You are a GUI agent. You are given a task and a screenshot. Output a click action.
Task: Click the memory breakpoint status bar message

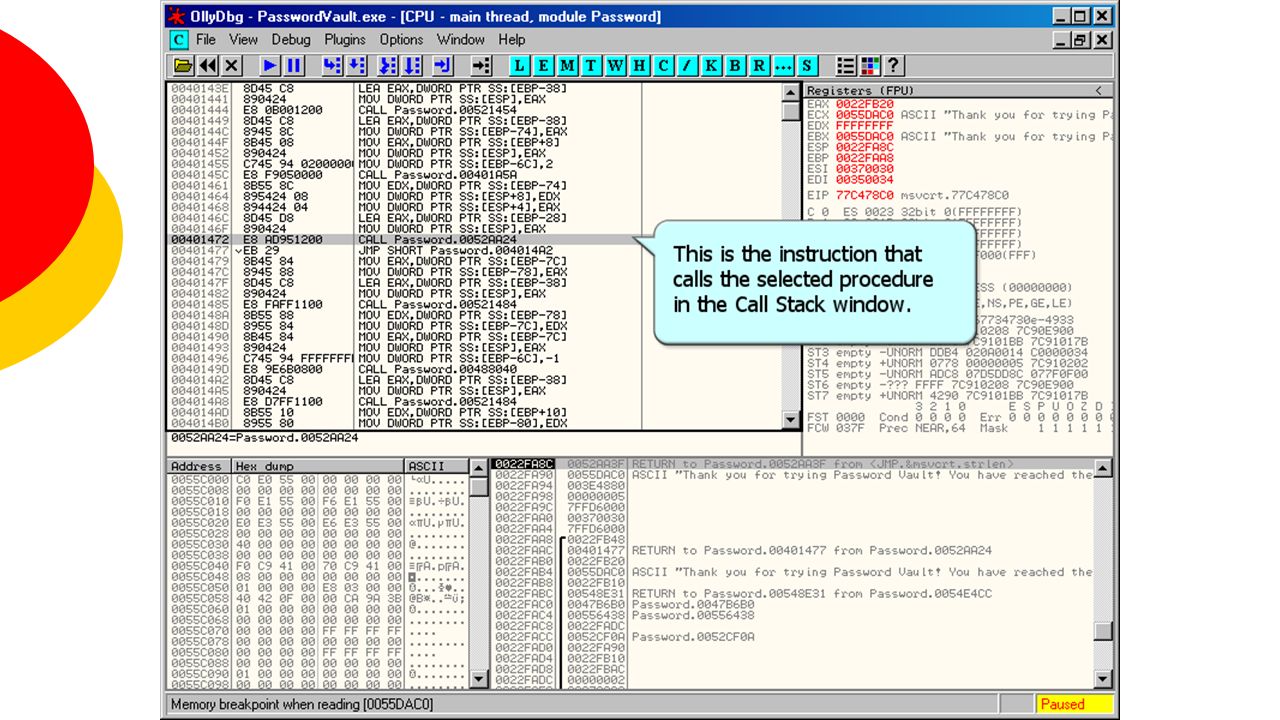301,704
